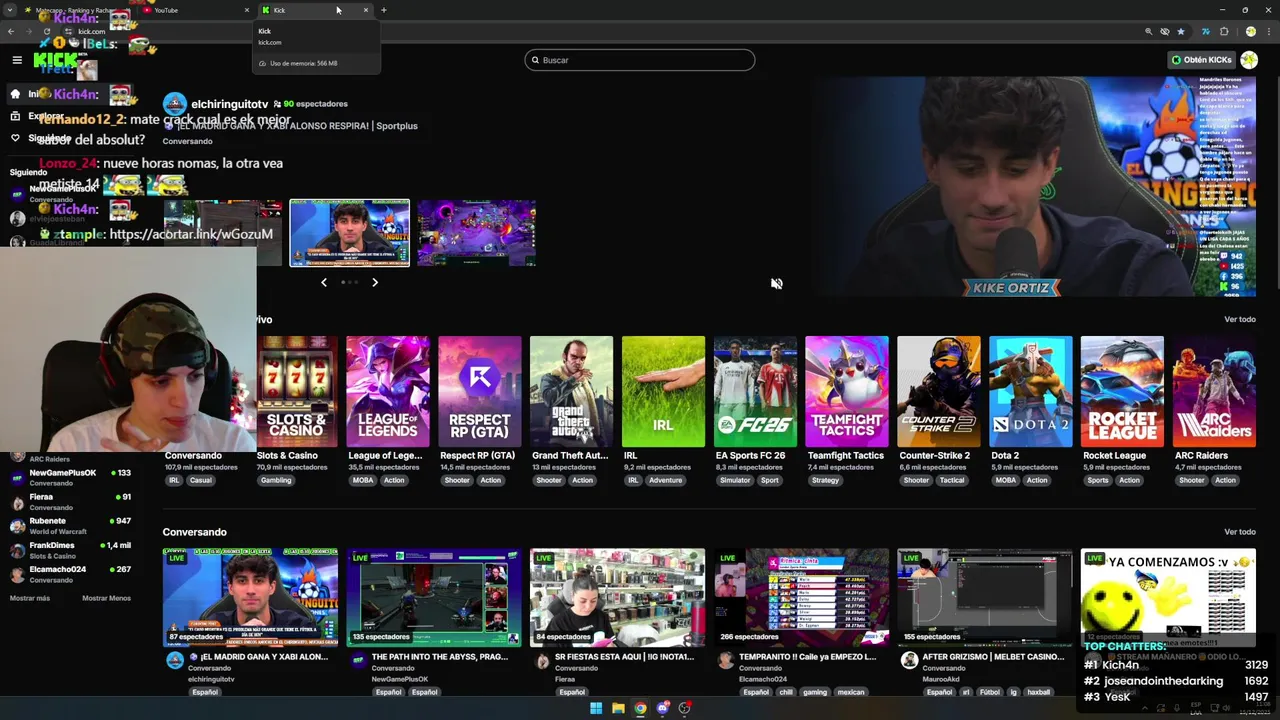The width and height of the screenshot is (1280, 720).
Task: Open the 135 espectadores live stream thumbnail
Action: [x=434, y=597]
